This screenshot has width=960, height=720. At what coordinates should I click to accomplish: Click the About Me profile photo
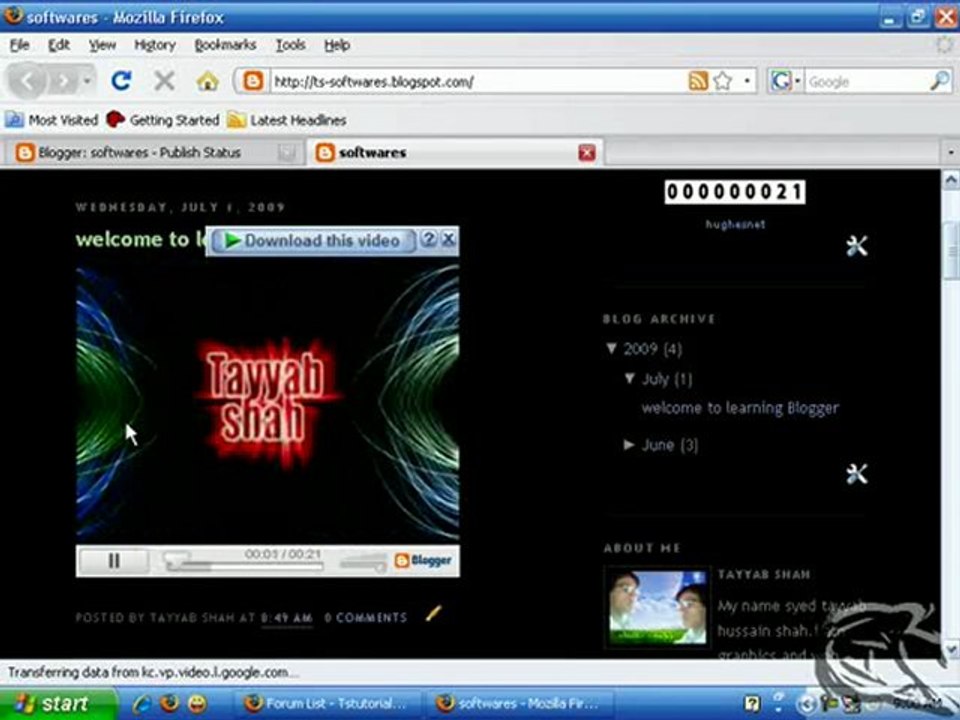[x=658, y=607]
